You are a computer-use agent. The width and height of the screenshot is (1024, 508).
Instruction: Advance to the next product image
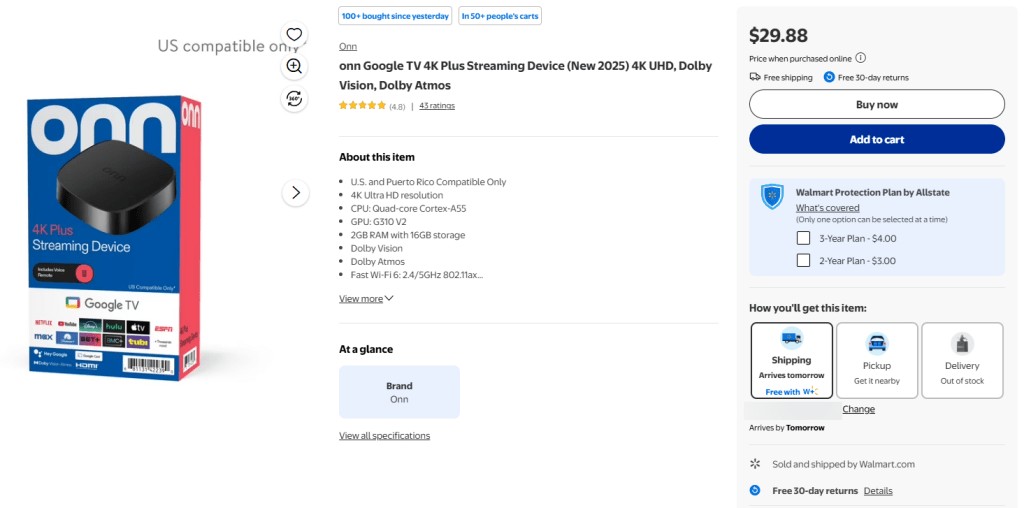pyautogui.click(x=295, y=192)
